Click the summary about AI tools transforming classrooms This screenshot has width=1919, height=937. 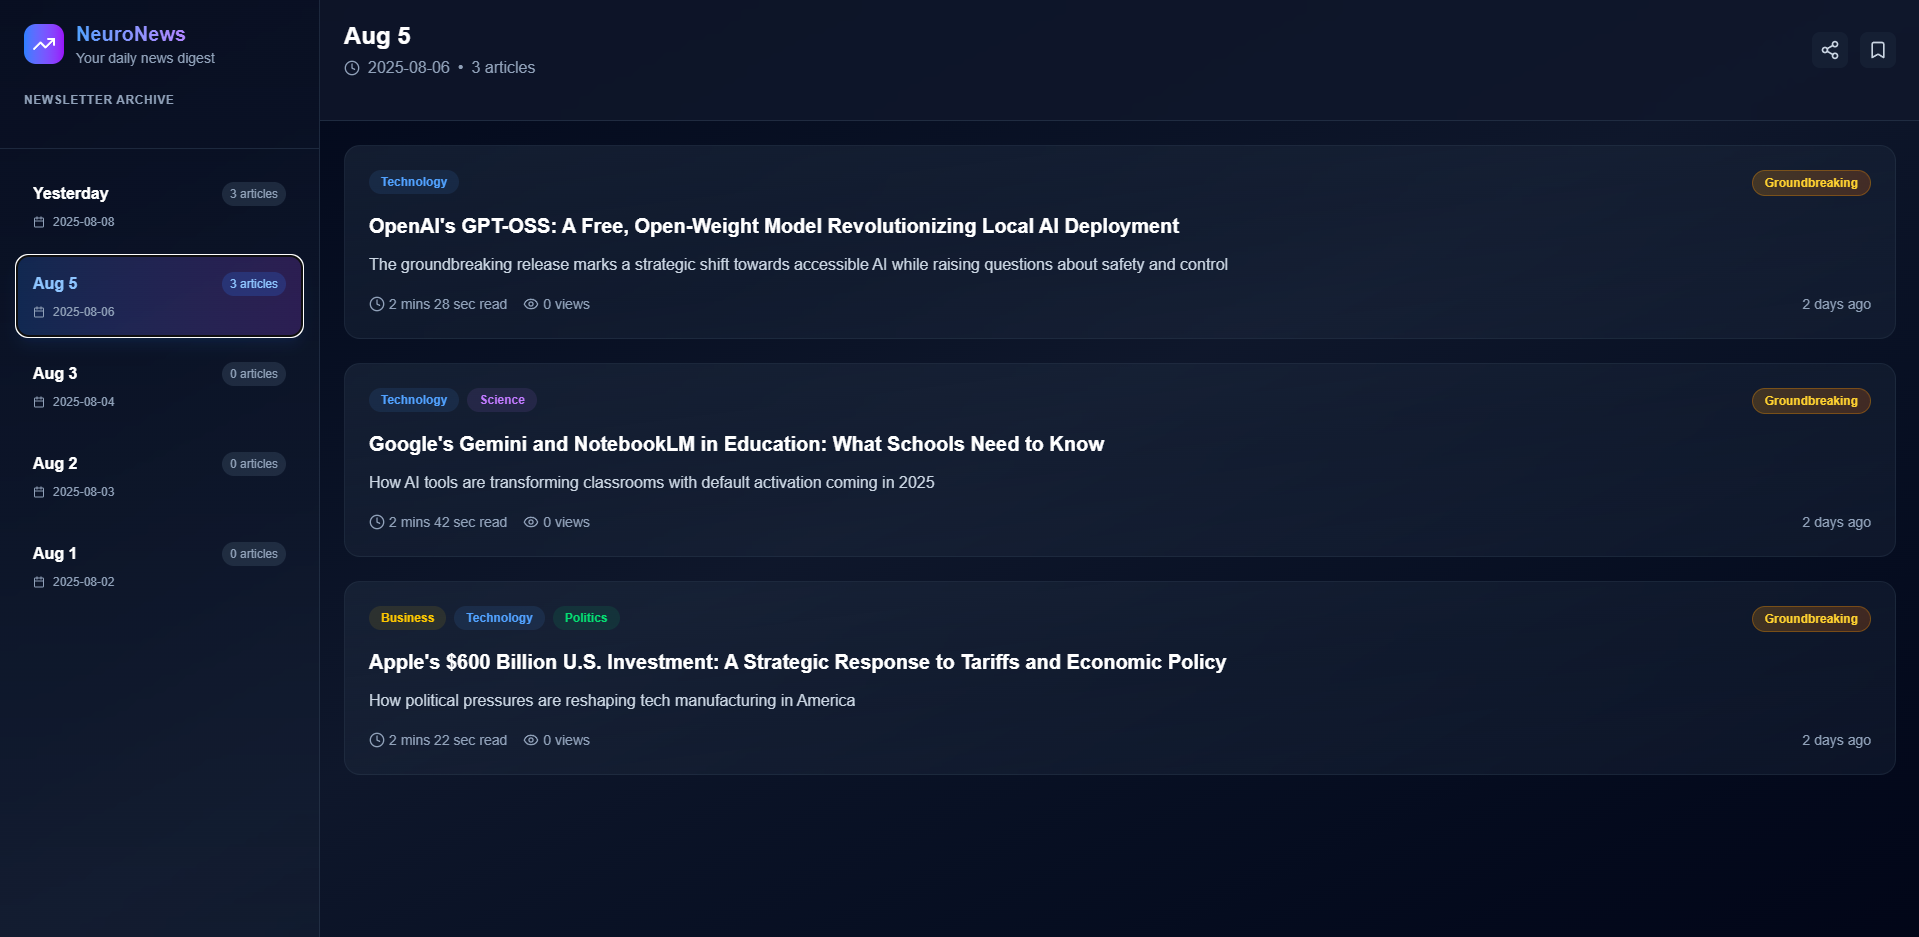tap(652, 482)
